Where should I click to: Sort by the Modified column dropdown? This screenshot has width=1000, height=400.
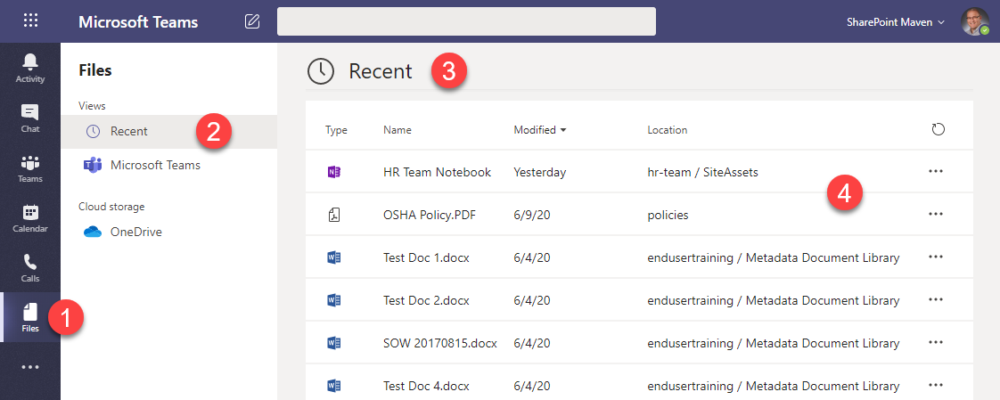(x=540, y=130)
